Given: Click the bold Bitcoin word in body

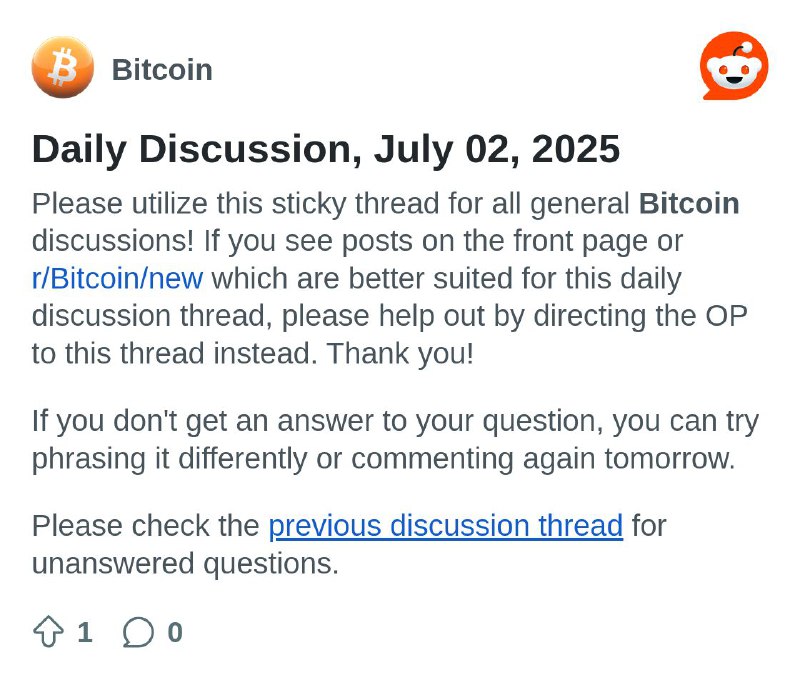Looking at the screenshot, I should (x=689, y=204).
